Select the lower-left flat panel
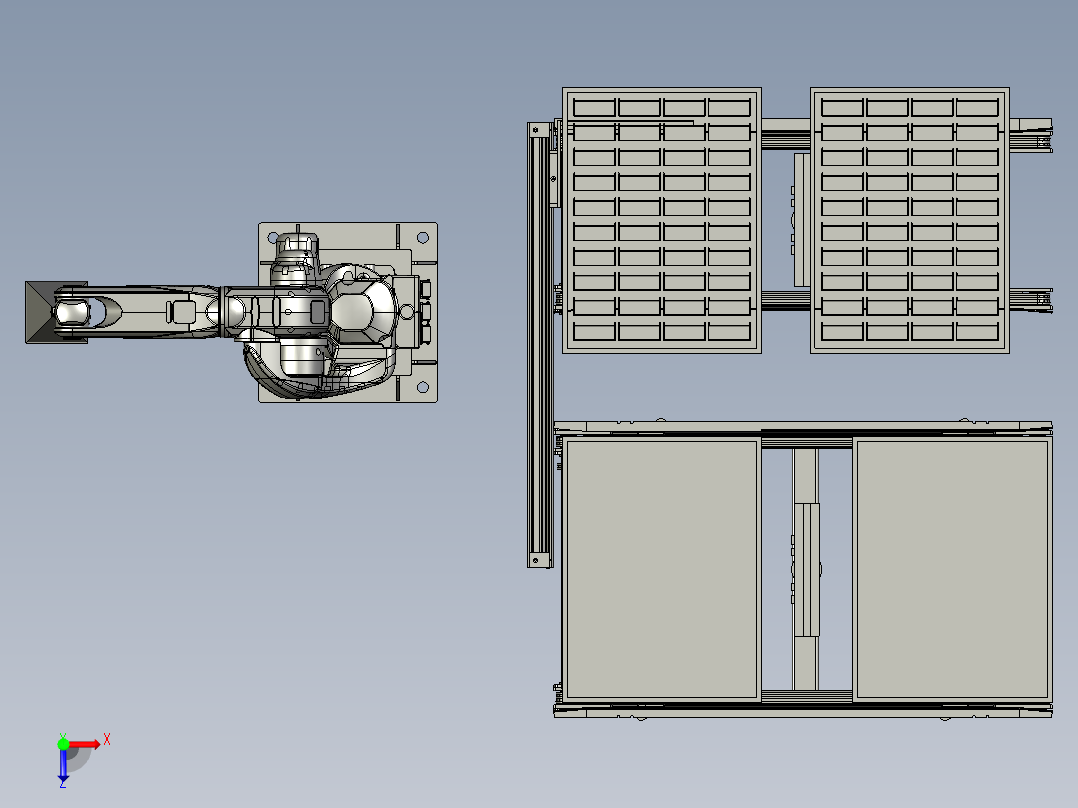The width and height of the screenshot is (1078, 808). (x=661, y=569)
